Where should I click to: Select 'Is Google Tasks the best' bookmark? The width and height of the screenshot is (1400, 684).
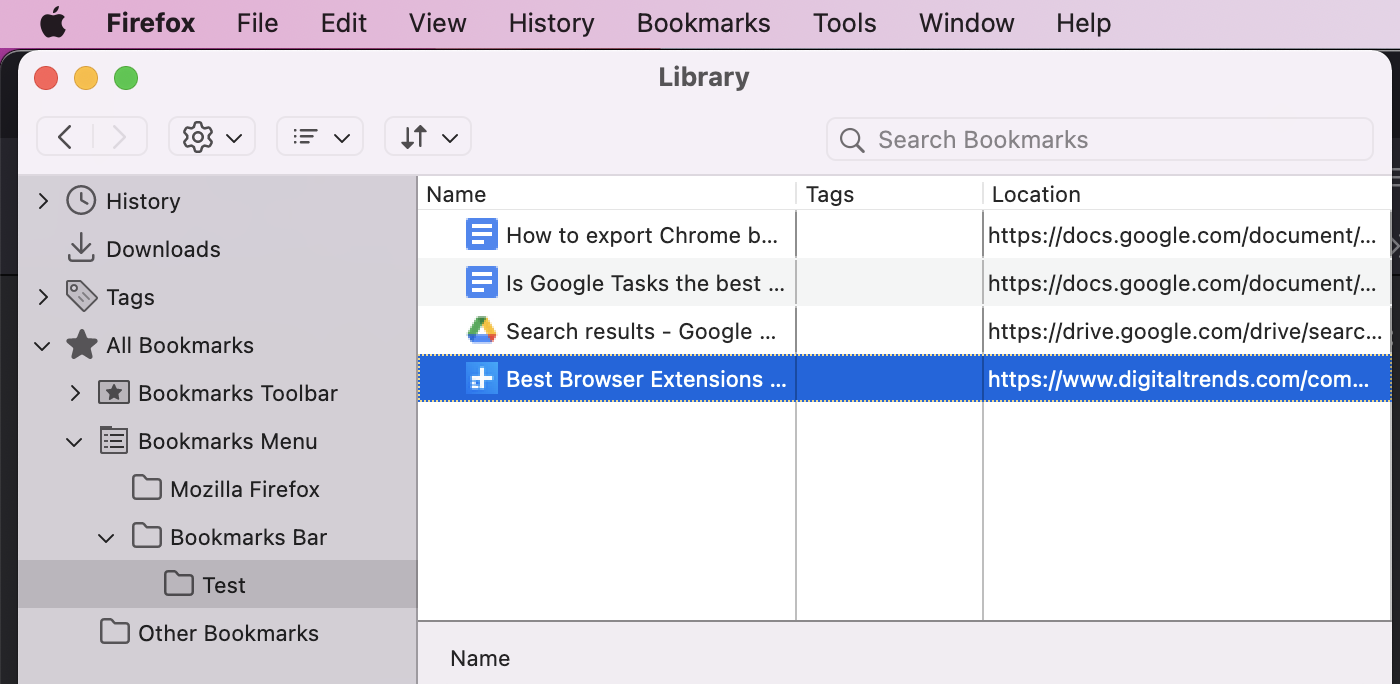[x=645, y=283]
